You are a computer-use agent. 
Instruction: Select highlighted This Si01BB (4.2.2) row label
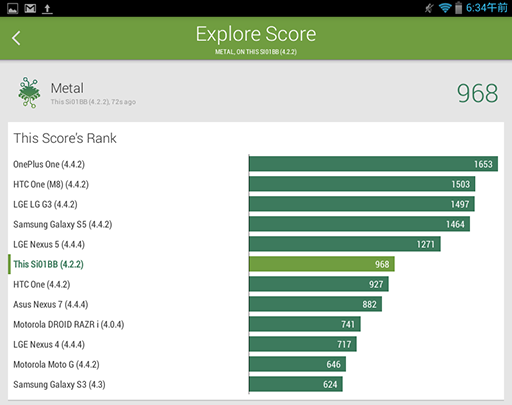click(49, 264)
